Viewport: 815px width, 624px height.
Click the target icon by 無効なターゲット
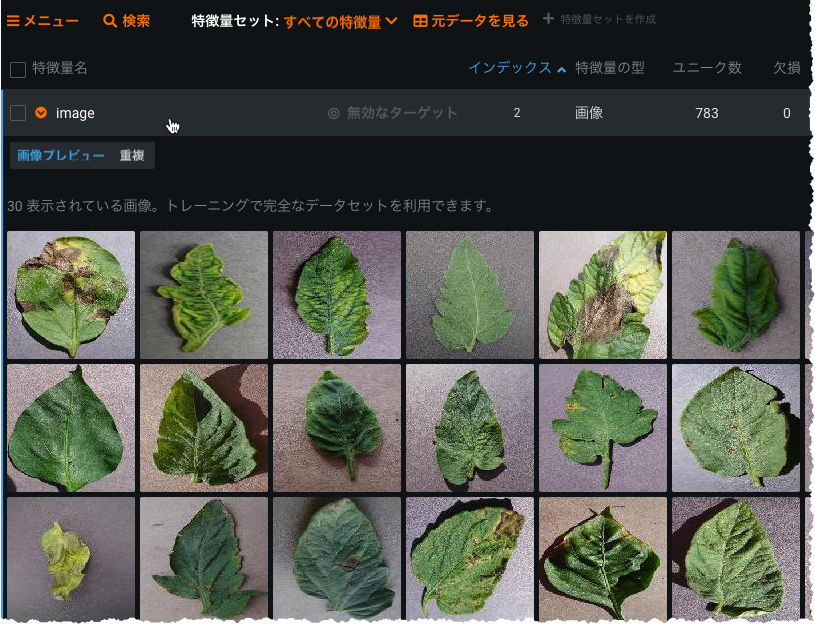pyautogui.click(x=334, y=113)
